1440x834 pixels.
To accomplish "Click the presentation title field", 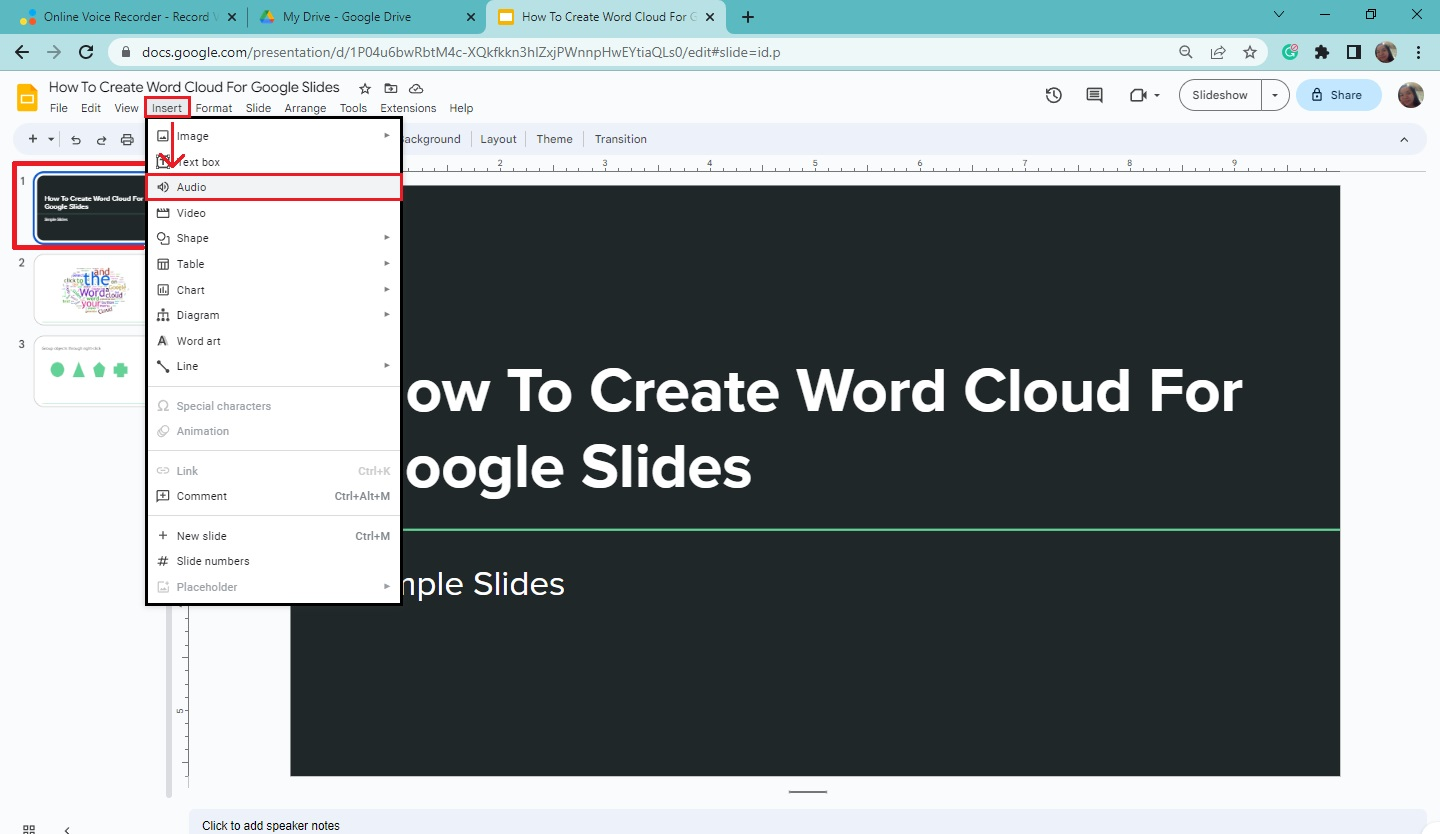I will click(x=194, y=87).
